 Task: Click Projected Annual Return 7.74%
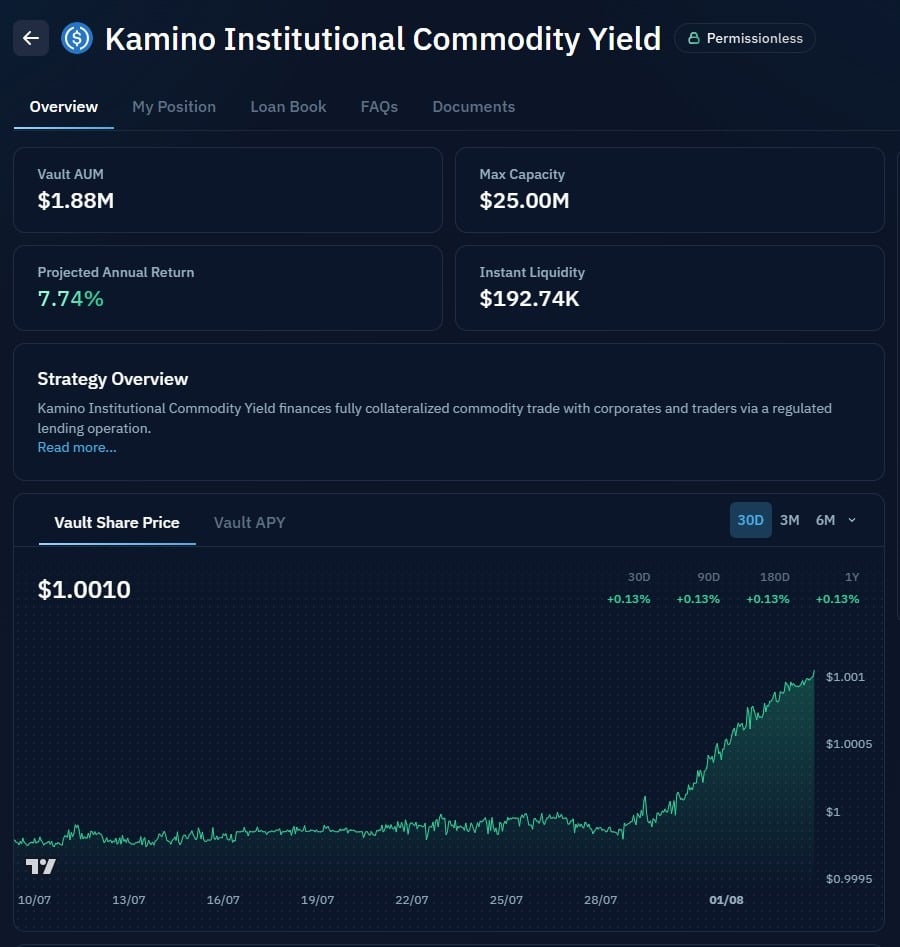[x=71, y=298]
